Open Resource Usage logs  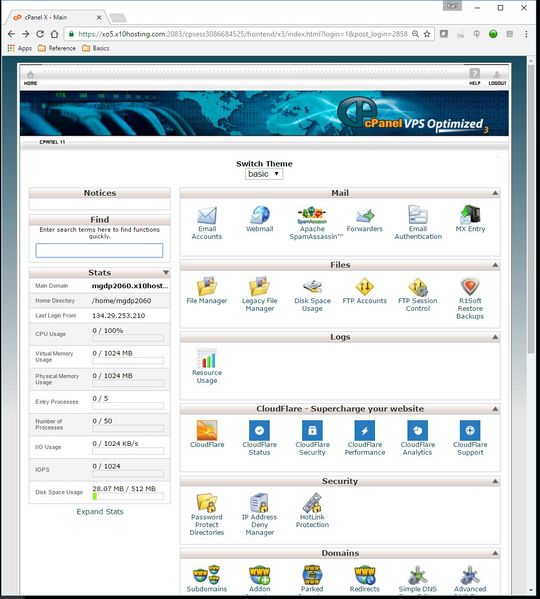pyautogui.click(x=207, y=367)
